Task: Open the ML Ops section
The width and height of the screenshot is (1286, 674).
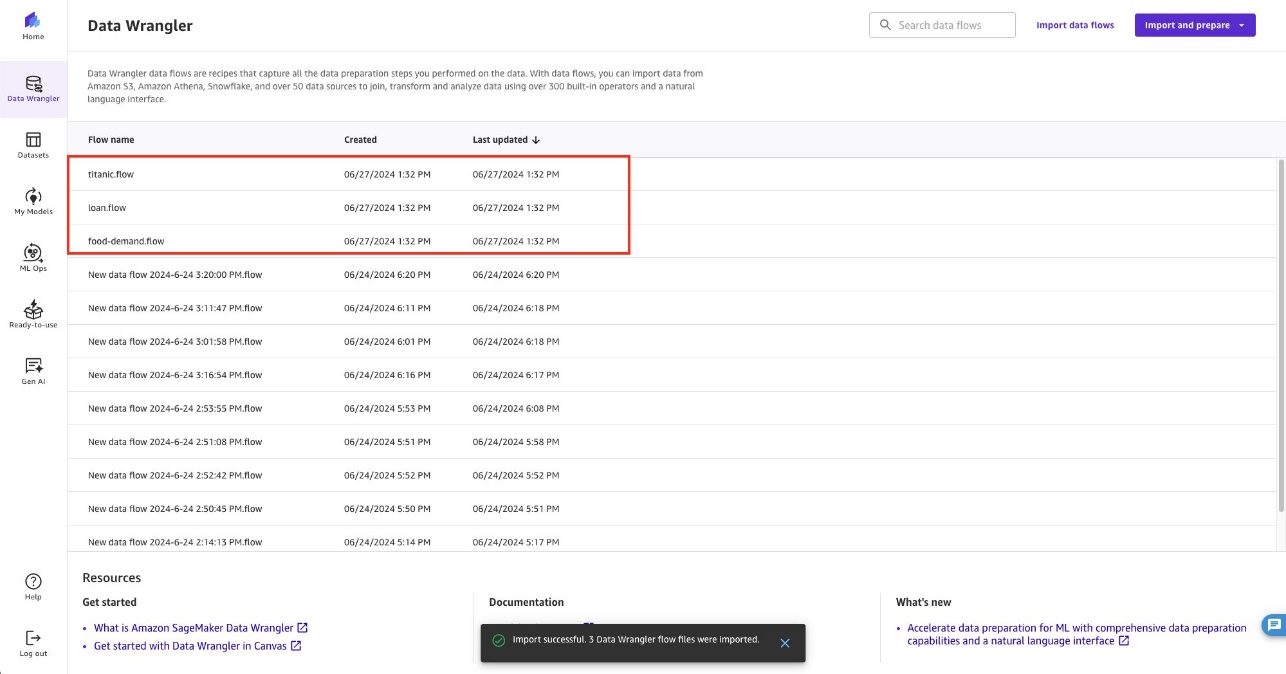Action: (33, 258)
